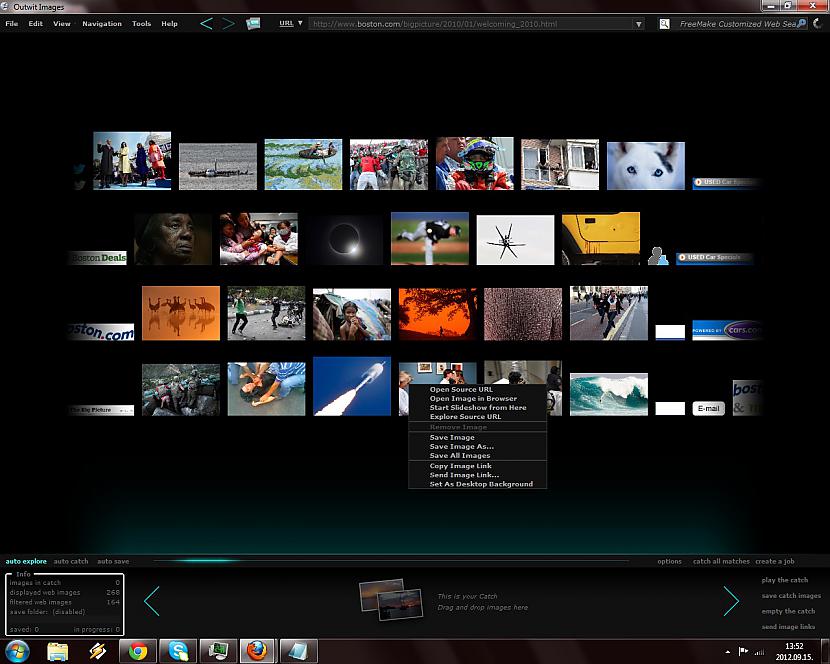Open the options link
The image size is (830, 664).
point(669,561)
